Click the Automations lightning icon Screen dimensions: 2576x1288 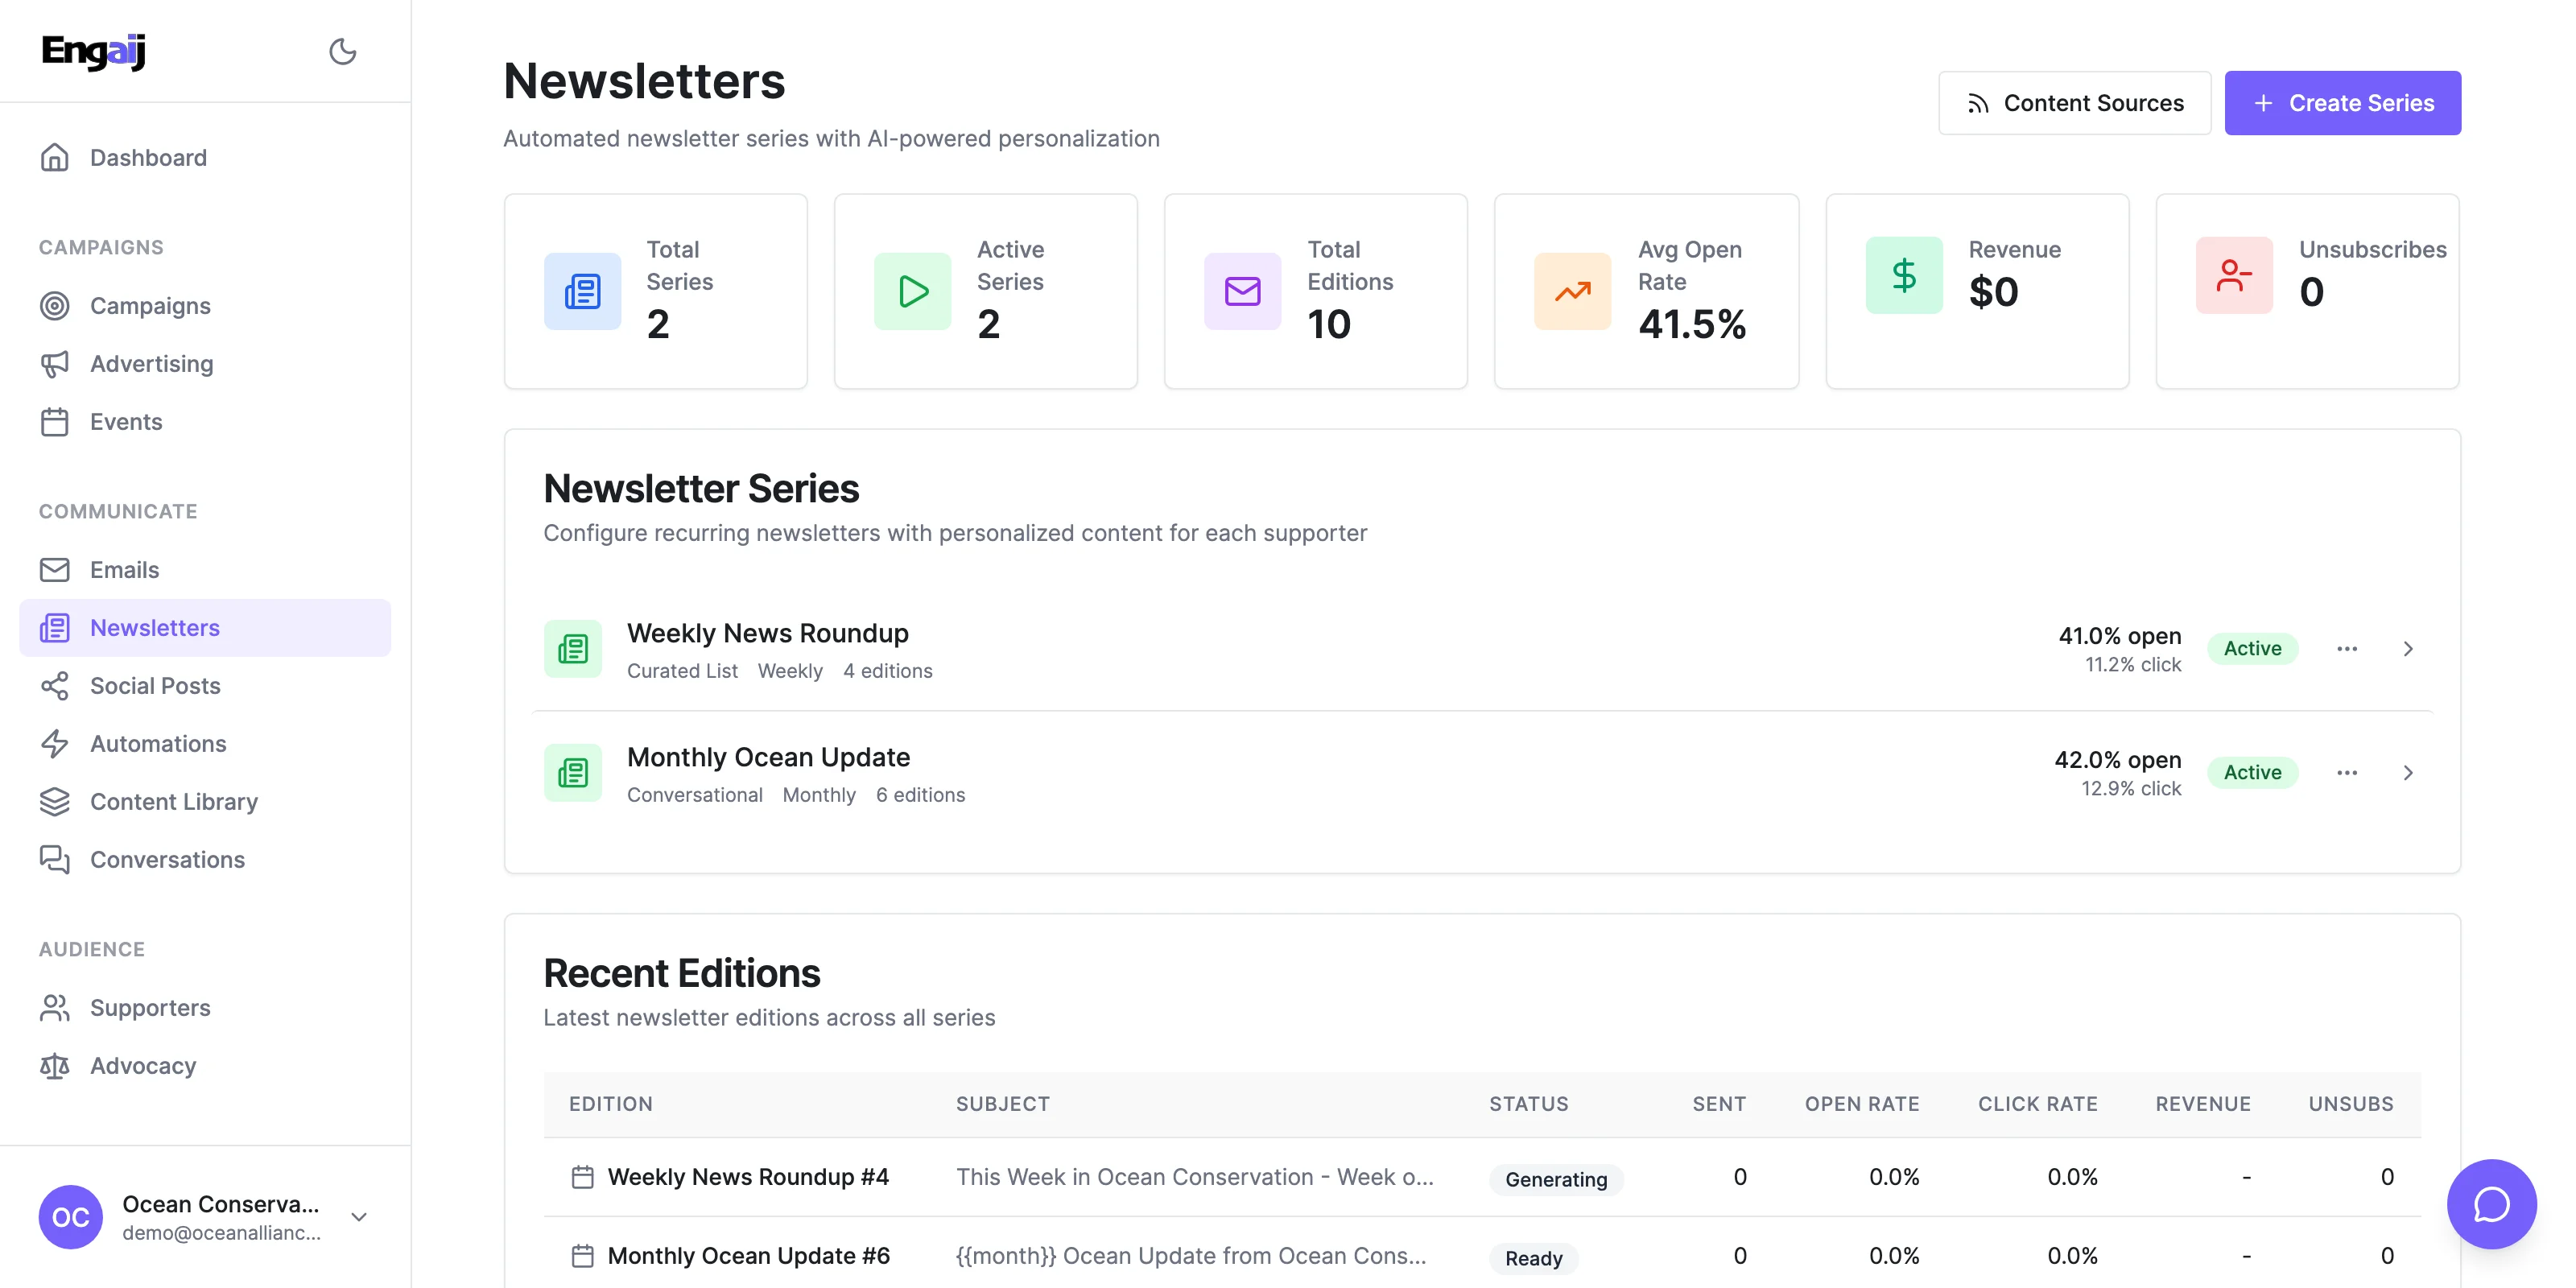pos(55,744)
